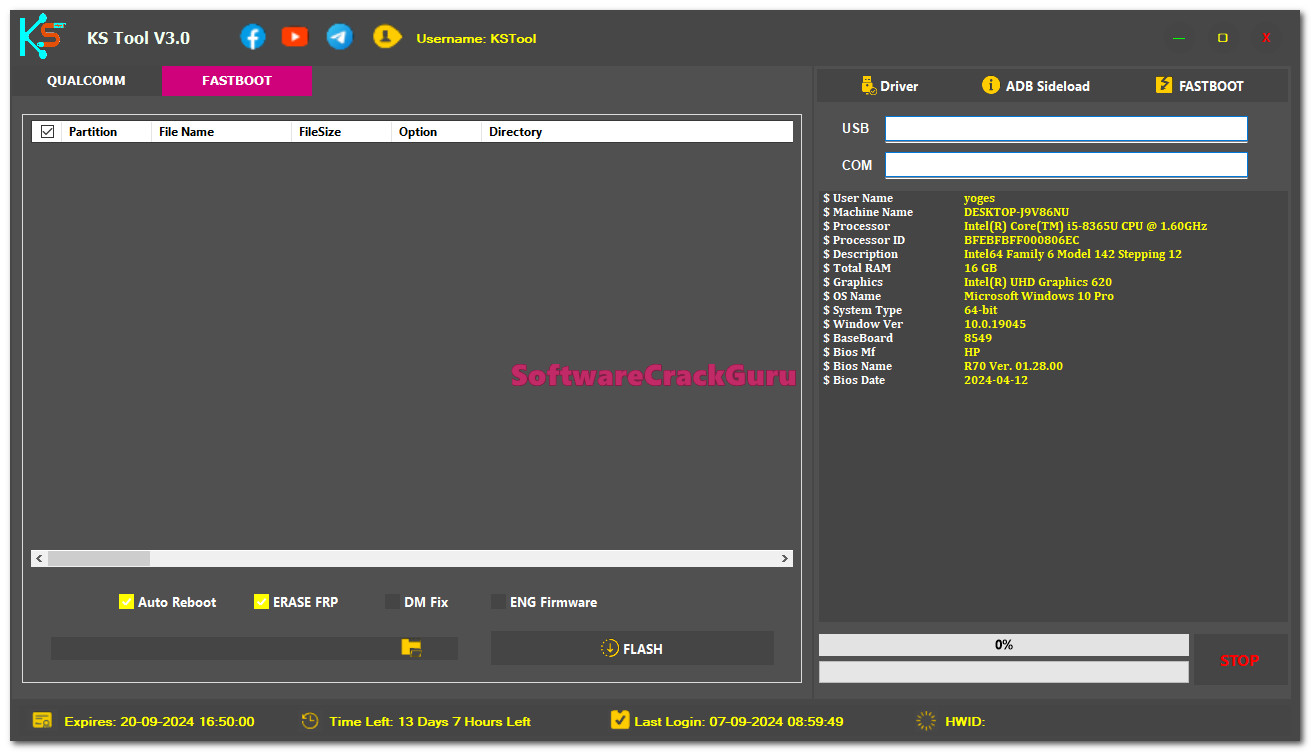Screen dimensions: 1311x752
Task: Minimize the KS Tool window
Action: click(1179, 38)
